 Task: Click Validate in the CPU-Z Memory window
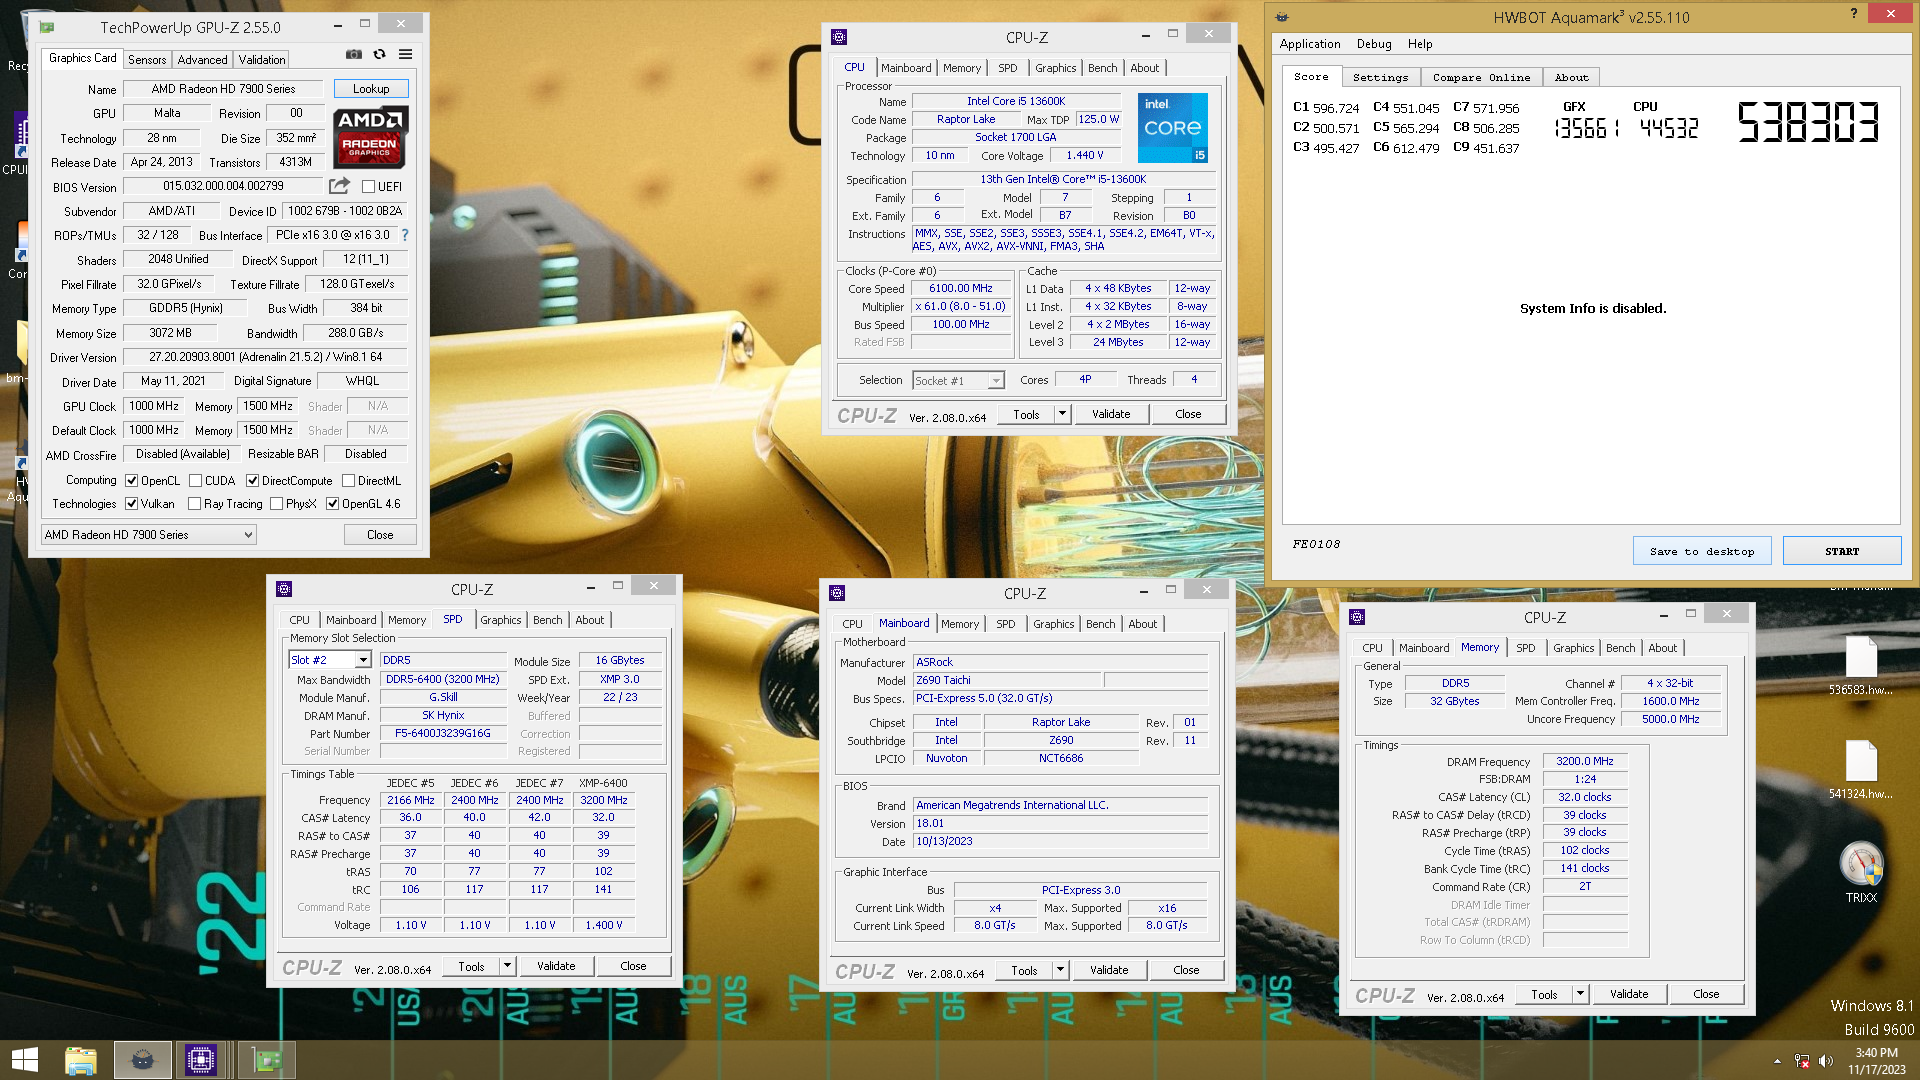coord(1629,994)
